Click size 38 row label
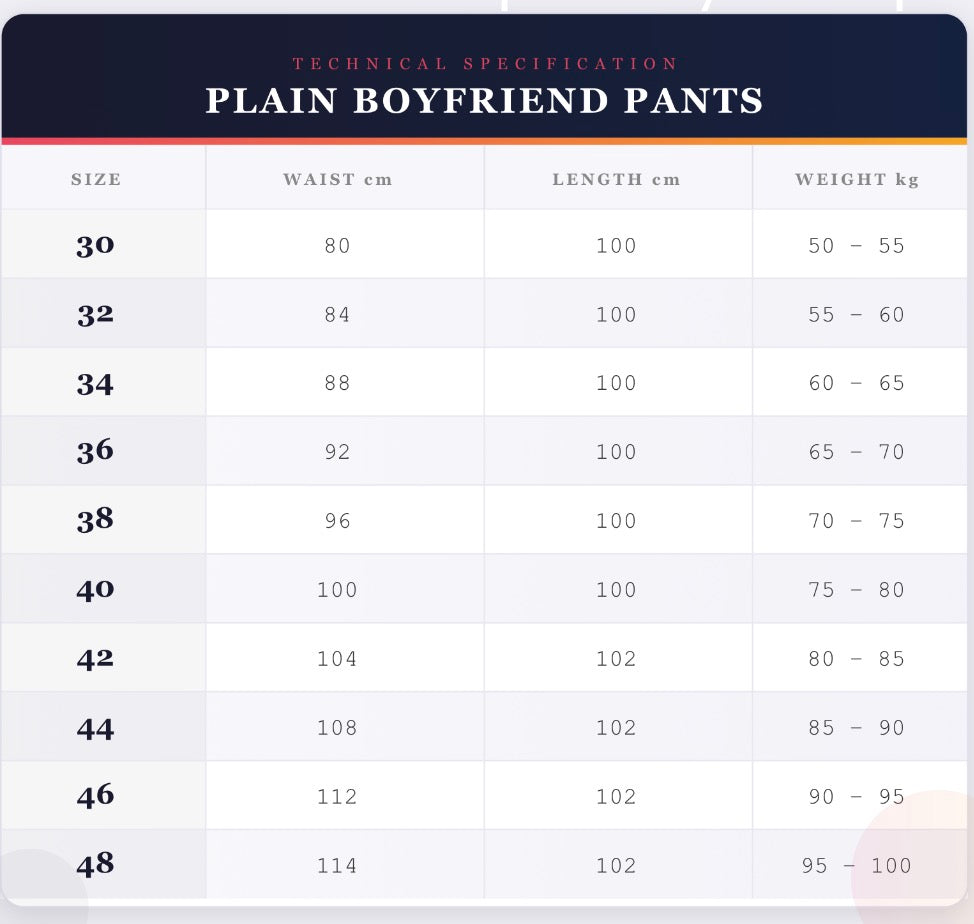Screen dimensions: 974x924 pos(95,520)
